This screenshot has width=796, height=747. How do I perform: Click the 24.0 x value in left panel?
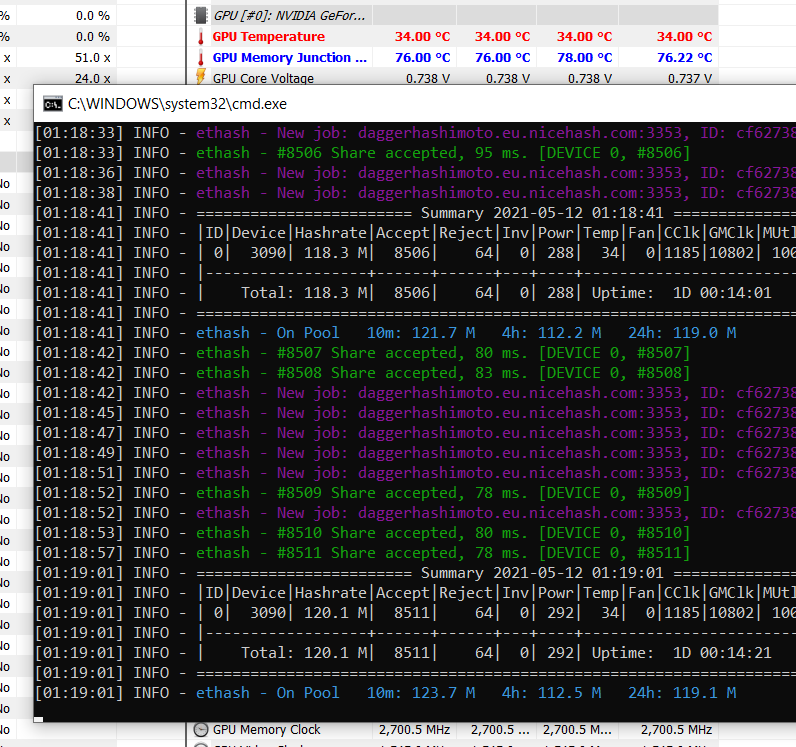[x=93, y=79]
